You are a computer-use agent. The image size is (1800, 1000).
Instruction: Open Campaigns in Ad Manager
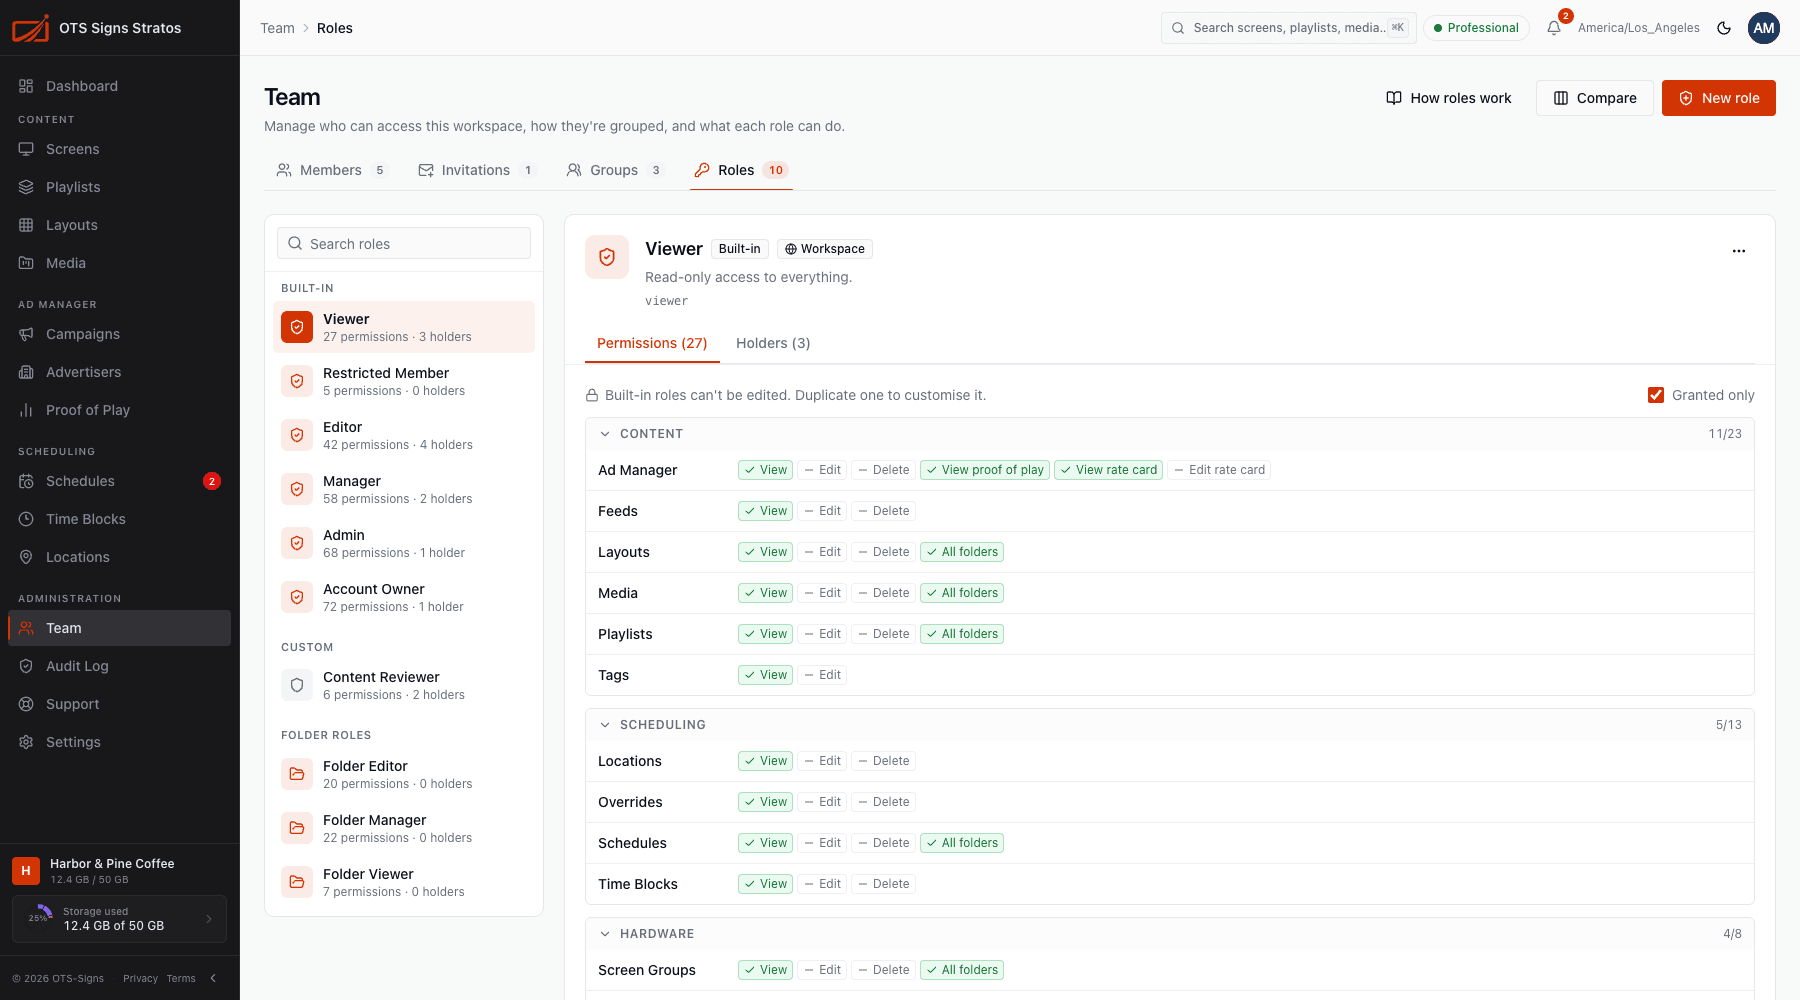coord(119,334)
